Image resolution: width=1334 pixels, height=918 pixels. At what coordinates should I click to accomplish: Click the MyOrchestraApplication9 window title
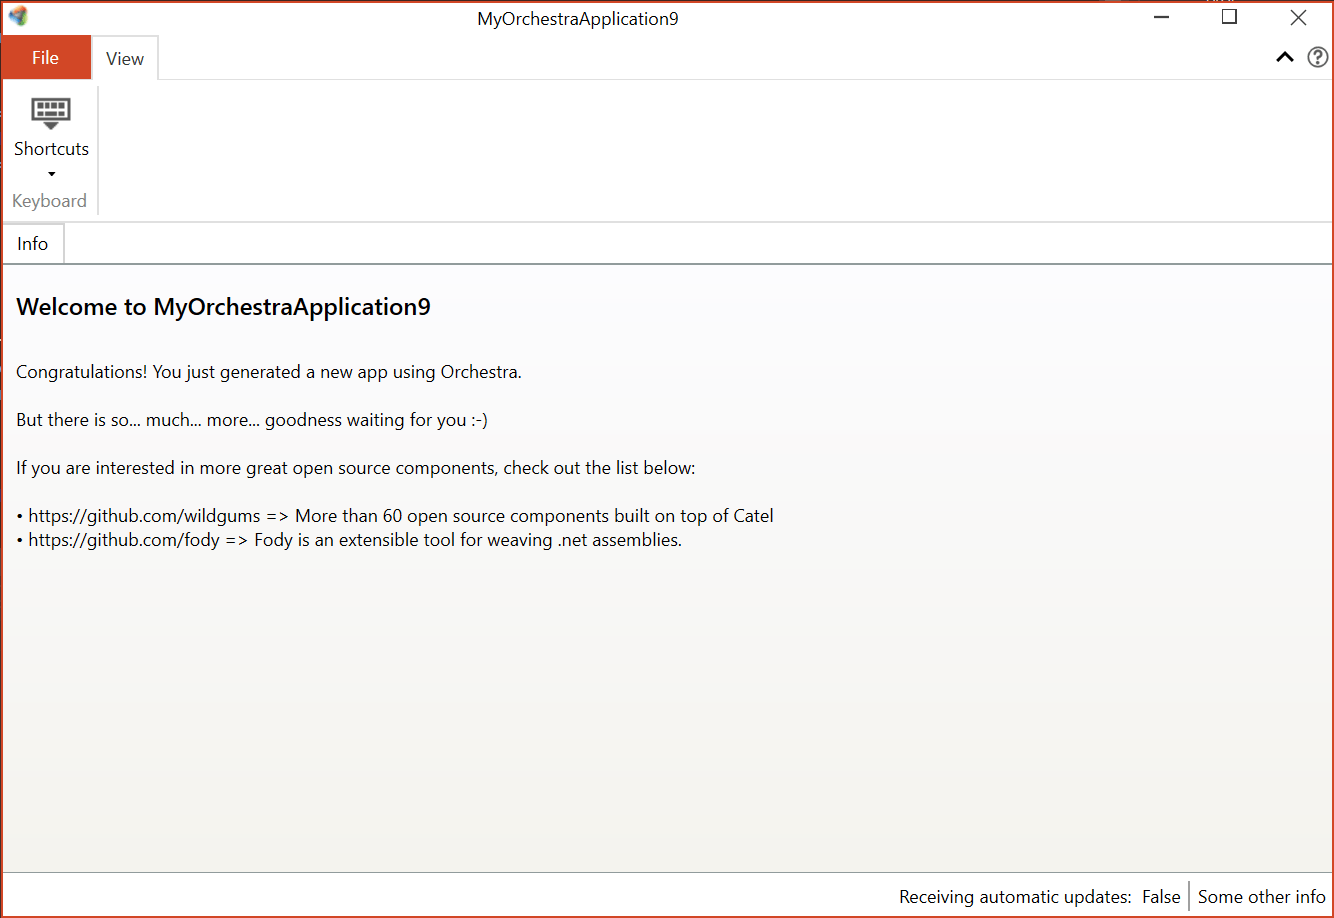click(578, 18)
